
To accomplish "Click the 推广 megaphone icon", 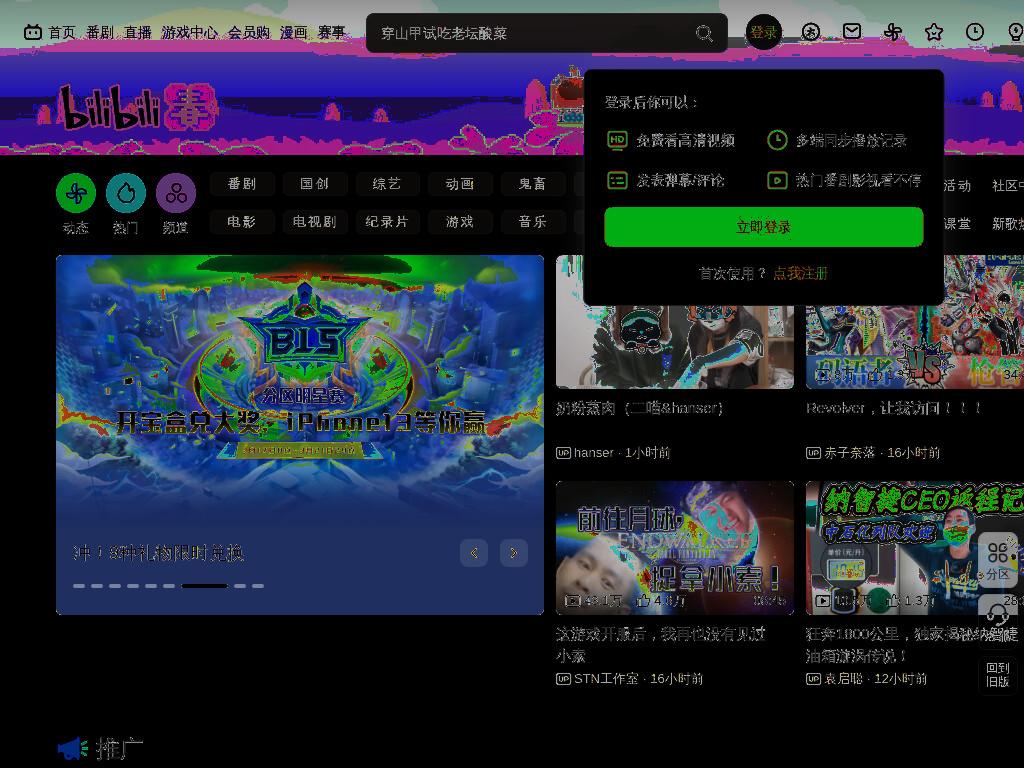I will (x=72, y=748).
